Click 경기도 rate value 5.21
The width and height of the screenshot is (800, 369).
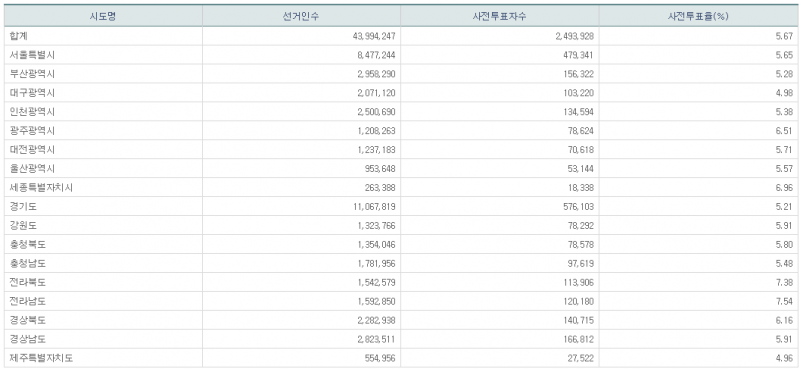pyautogui.click(x=784, y=207)
